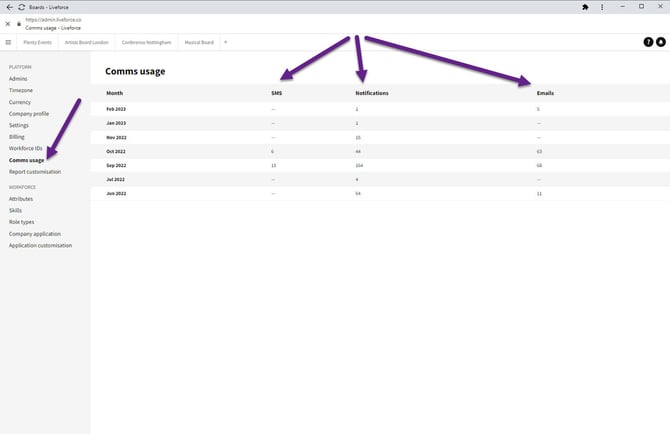Open Attributes in the Workforce section
The image size is (670, 434).
[21, 199]
